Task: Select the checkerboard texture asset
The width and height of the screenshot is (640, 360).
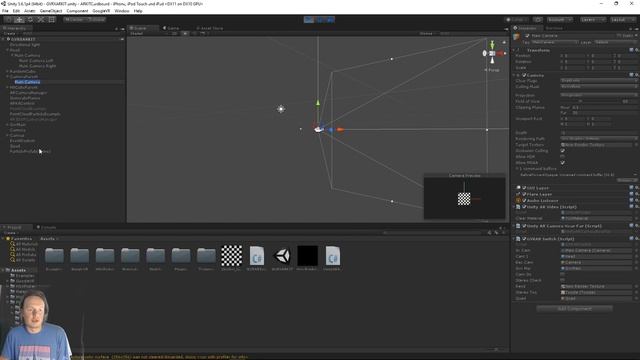Action: coord(231,256)
